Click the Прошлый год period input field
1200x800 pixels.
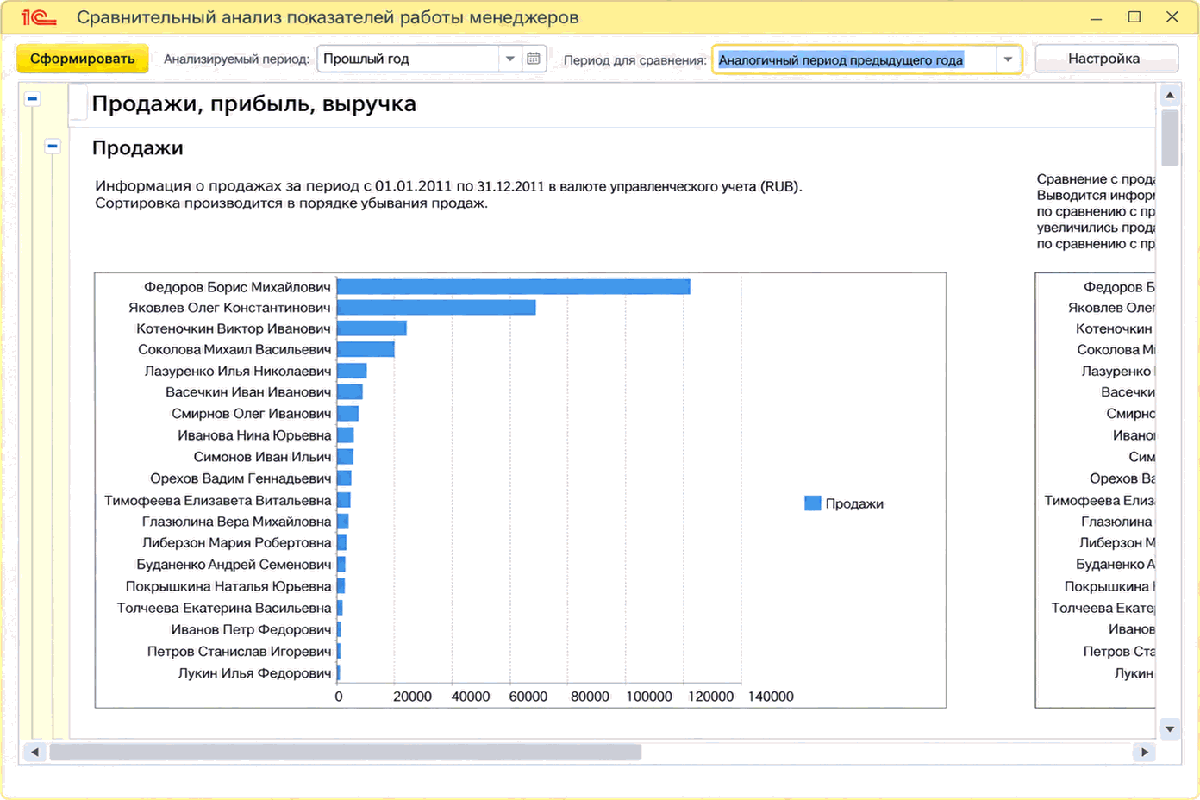click(x=408, y=59)
